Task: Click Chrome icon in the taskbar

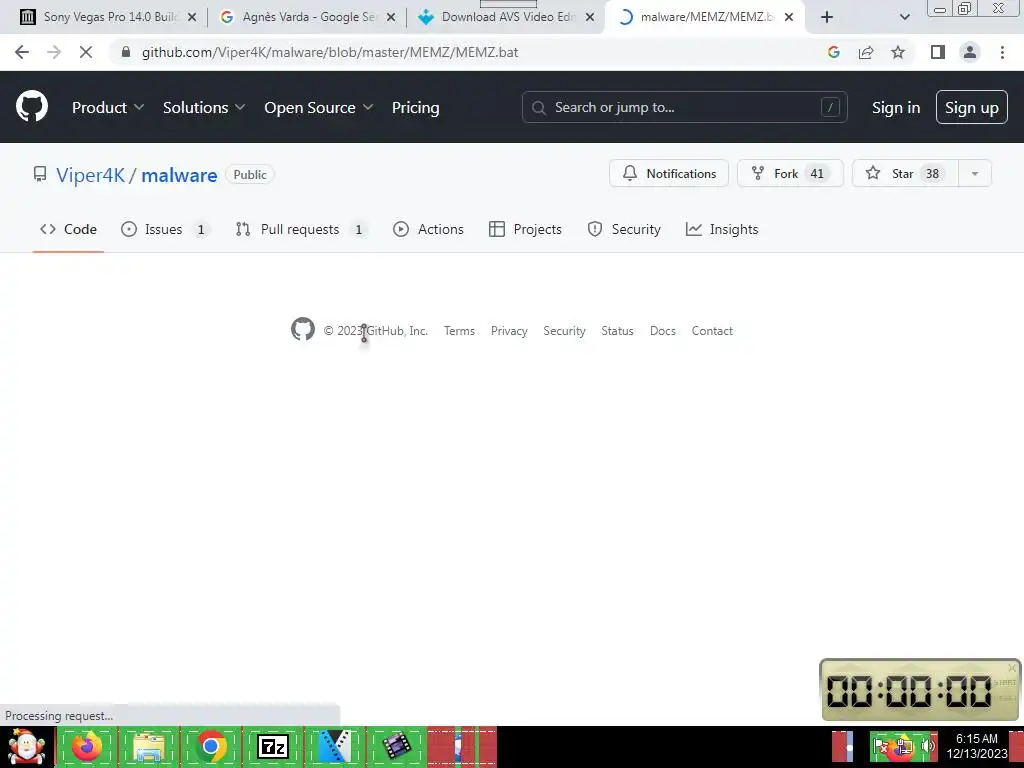Action: click(210, 746)
